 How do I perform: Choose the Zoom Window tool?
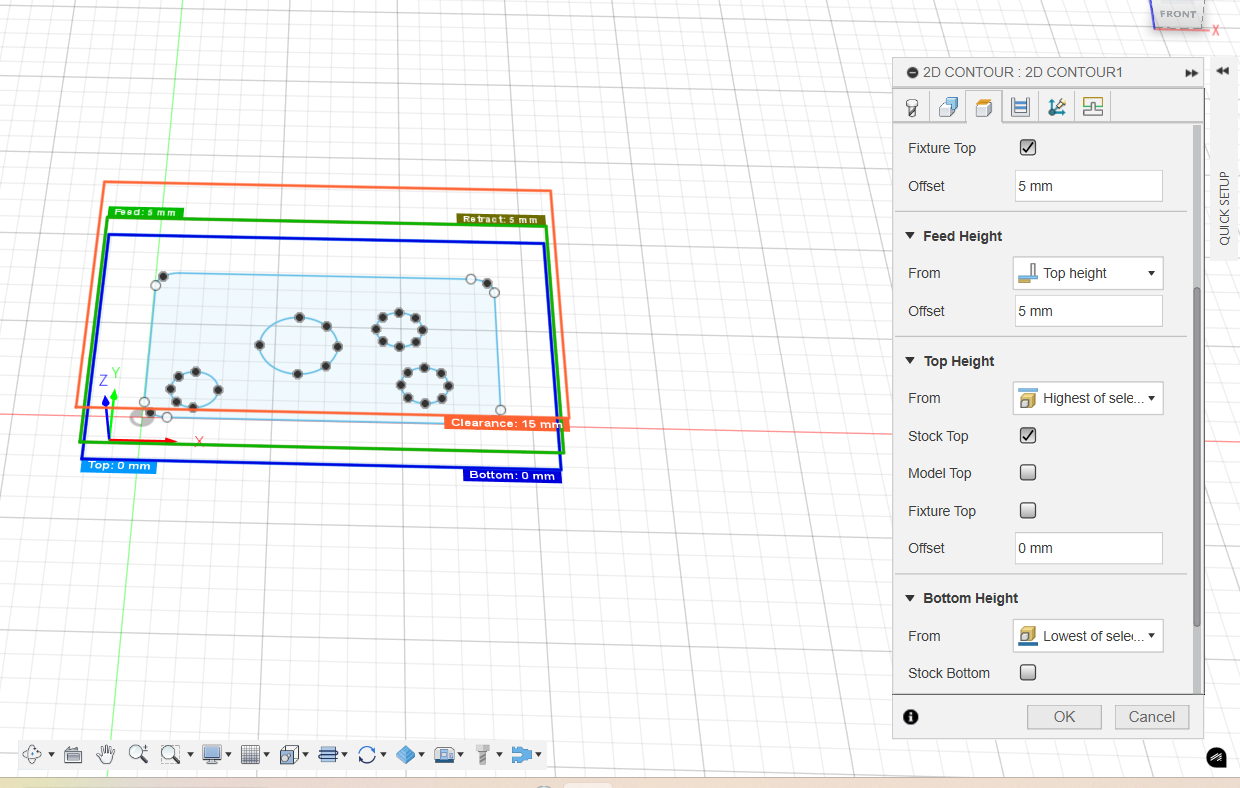click(170, 755)
